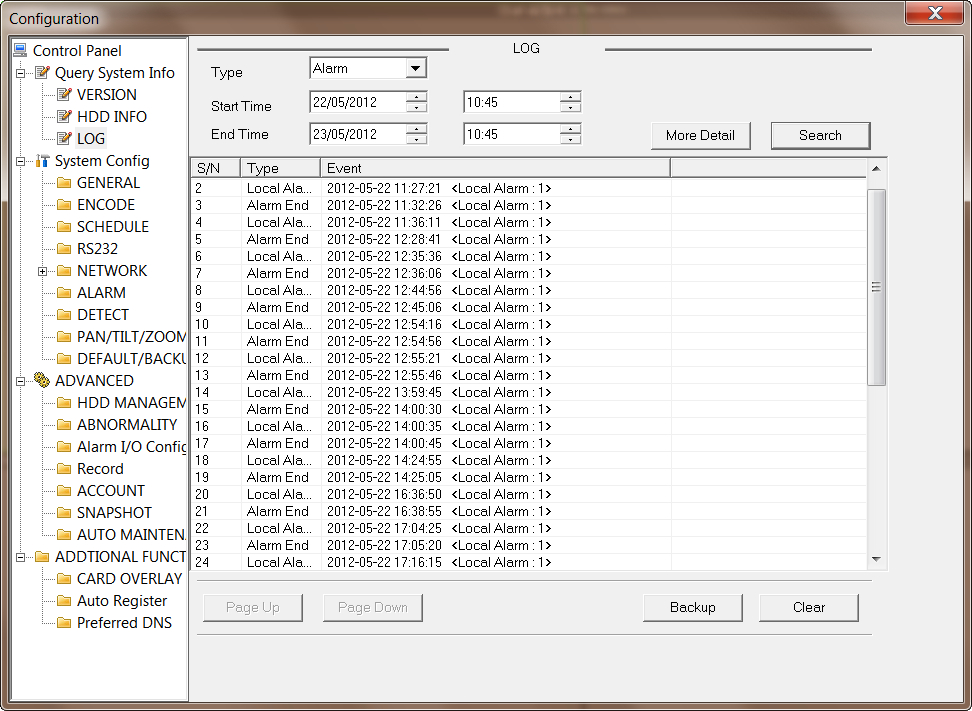Click the Control Panel computer icon
Screen dimensions: 972x711
click(x=20, y=50)
